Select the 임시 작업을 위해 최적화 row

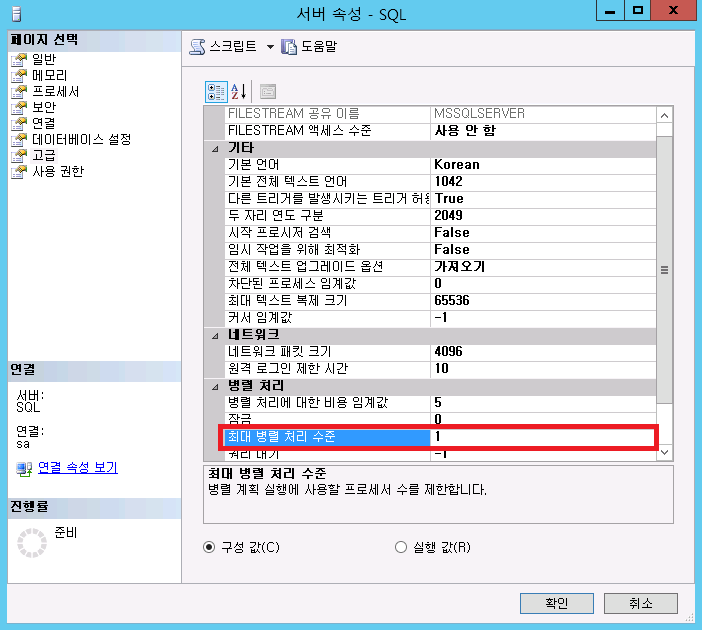(x=440, y=250)
